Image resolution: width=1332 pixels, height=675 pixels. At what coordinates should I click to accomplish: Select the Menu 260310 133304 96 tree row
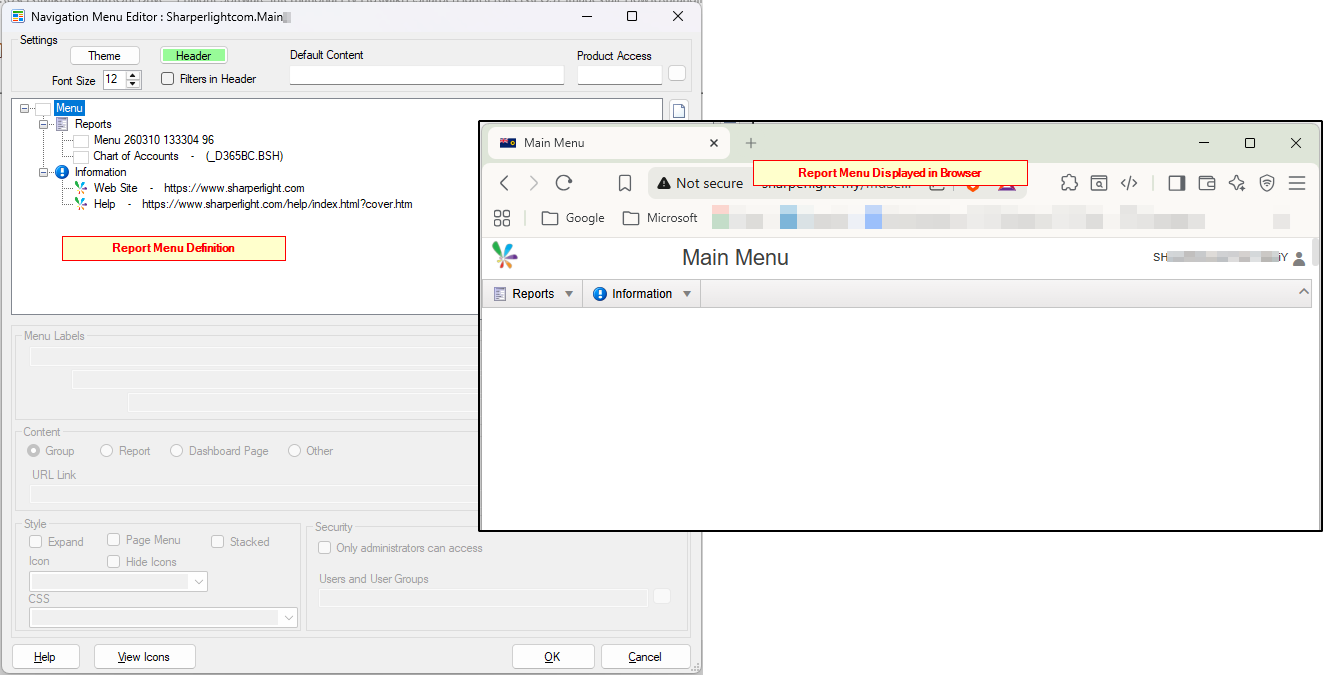(x=154, y=140)
